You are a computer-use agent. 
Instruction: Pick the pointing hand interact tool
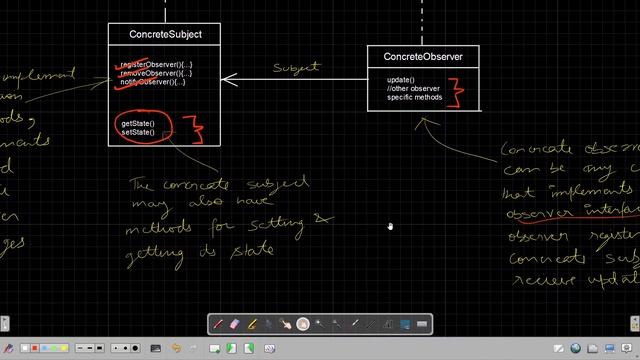tap(286, 324)
